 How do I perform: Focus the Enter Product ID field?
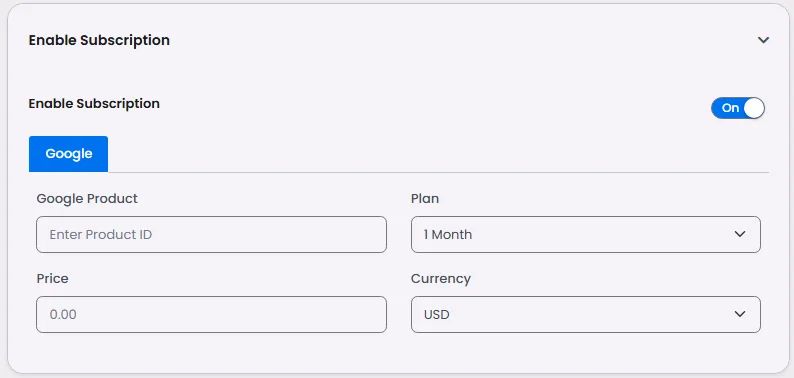tap(211, 235)
